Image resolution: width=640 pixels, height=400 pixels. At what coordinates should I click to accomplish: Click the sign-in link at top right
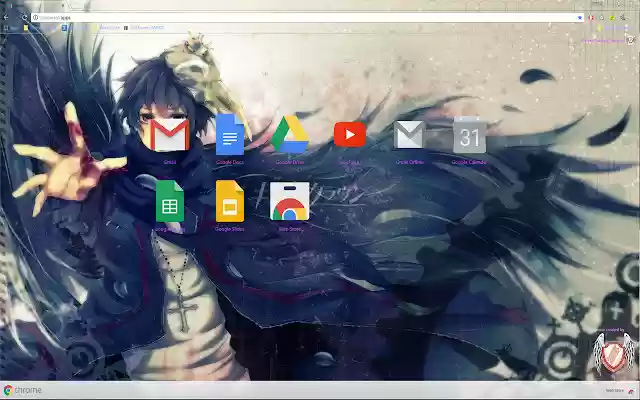click(x=603, y=40)
